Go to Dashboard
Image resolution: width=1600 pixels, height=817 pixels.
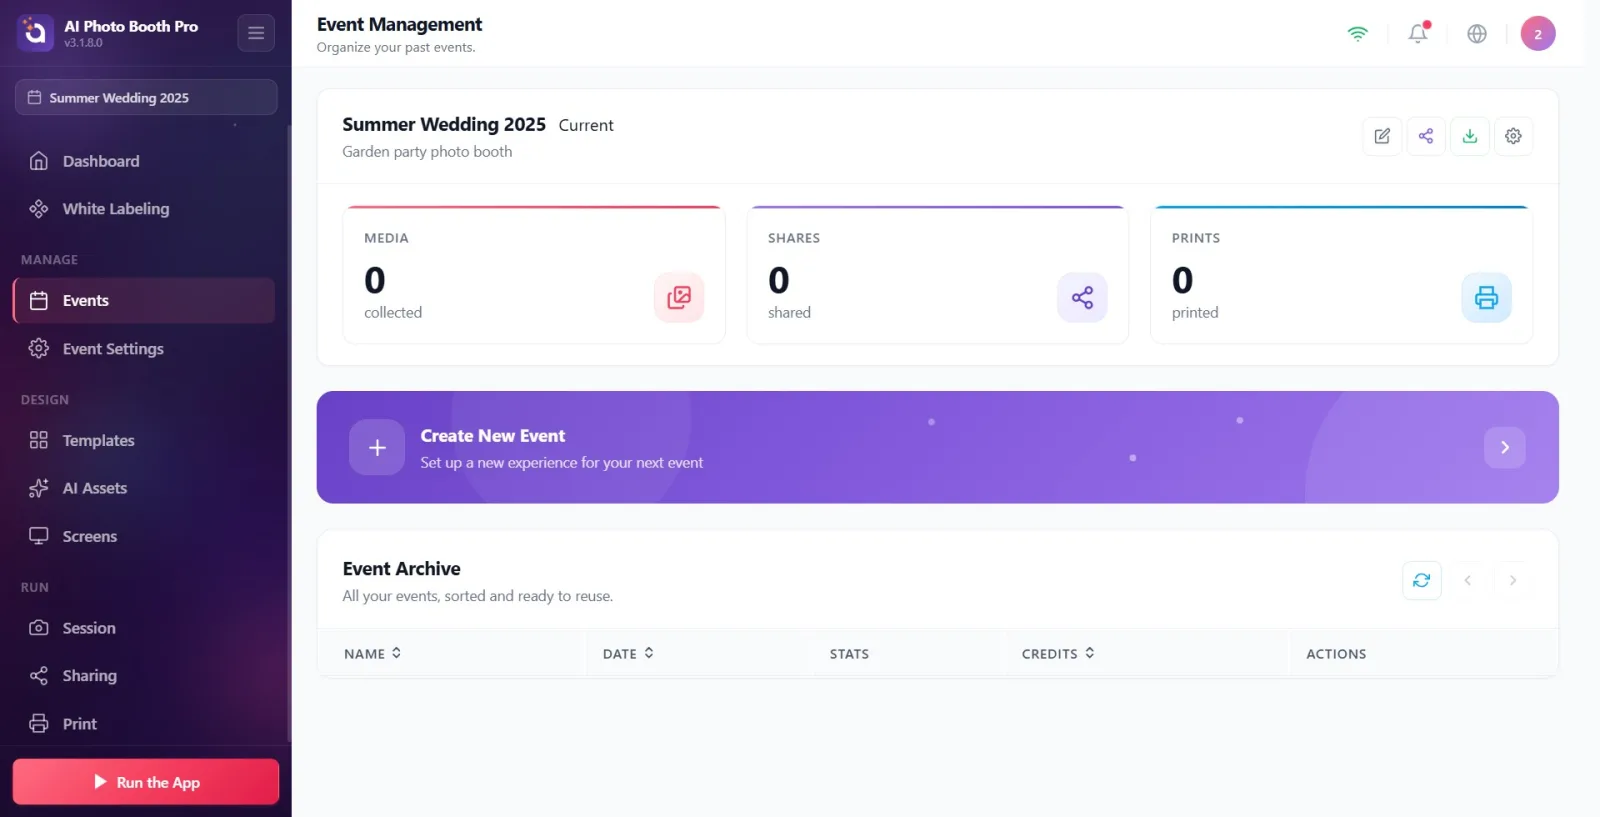(x=144, y=161)
